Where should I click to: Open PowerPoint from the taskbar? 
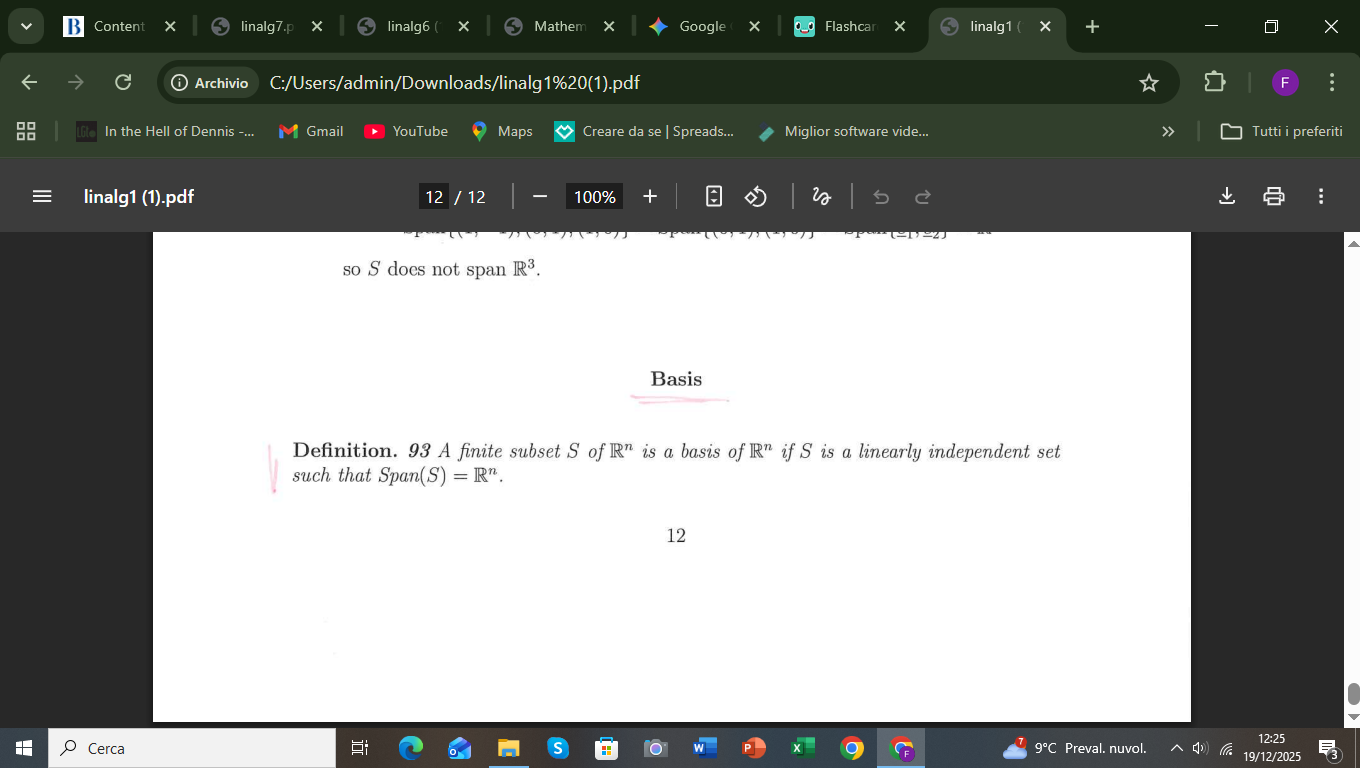(753, 748)
